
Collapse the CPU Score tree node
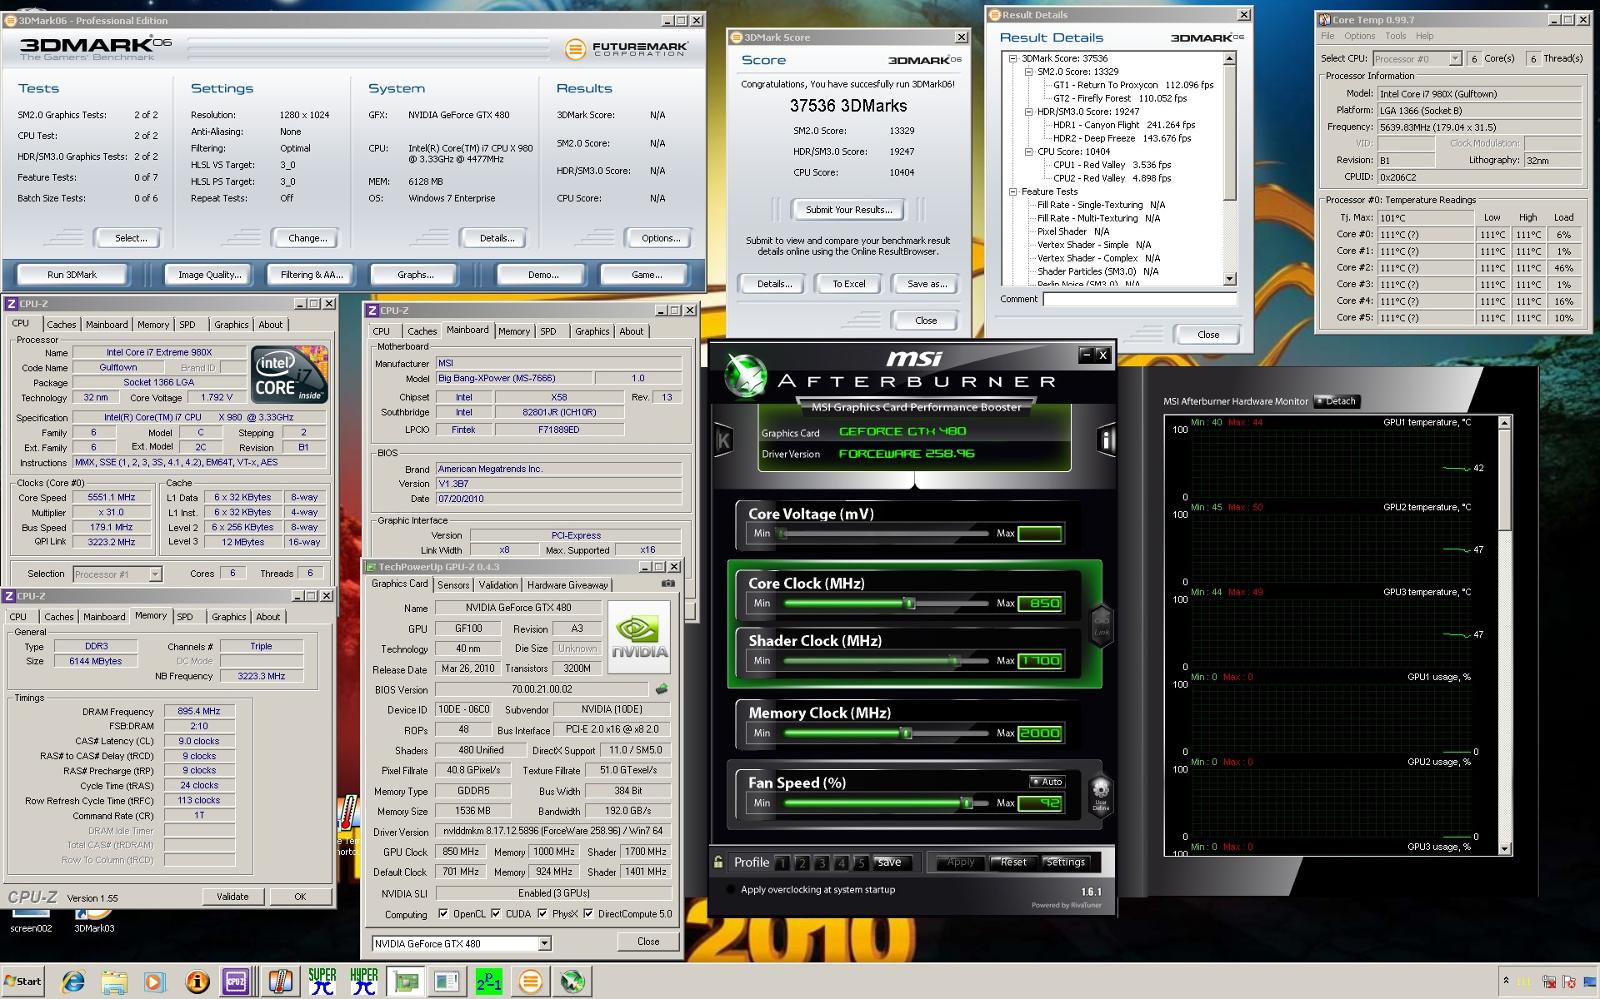pyautogui.click(x=1028, y=152)
